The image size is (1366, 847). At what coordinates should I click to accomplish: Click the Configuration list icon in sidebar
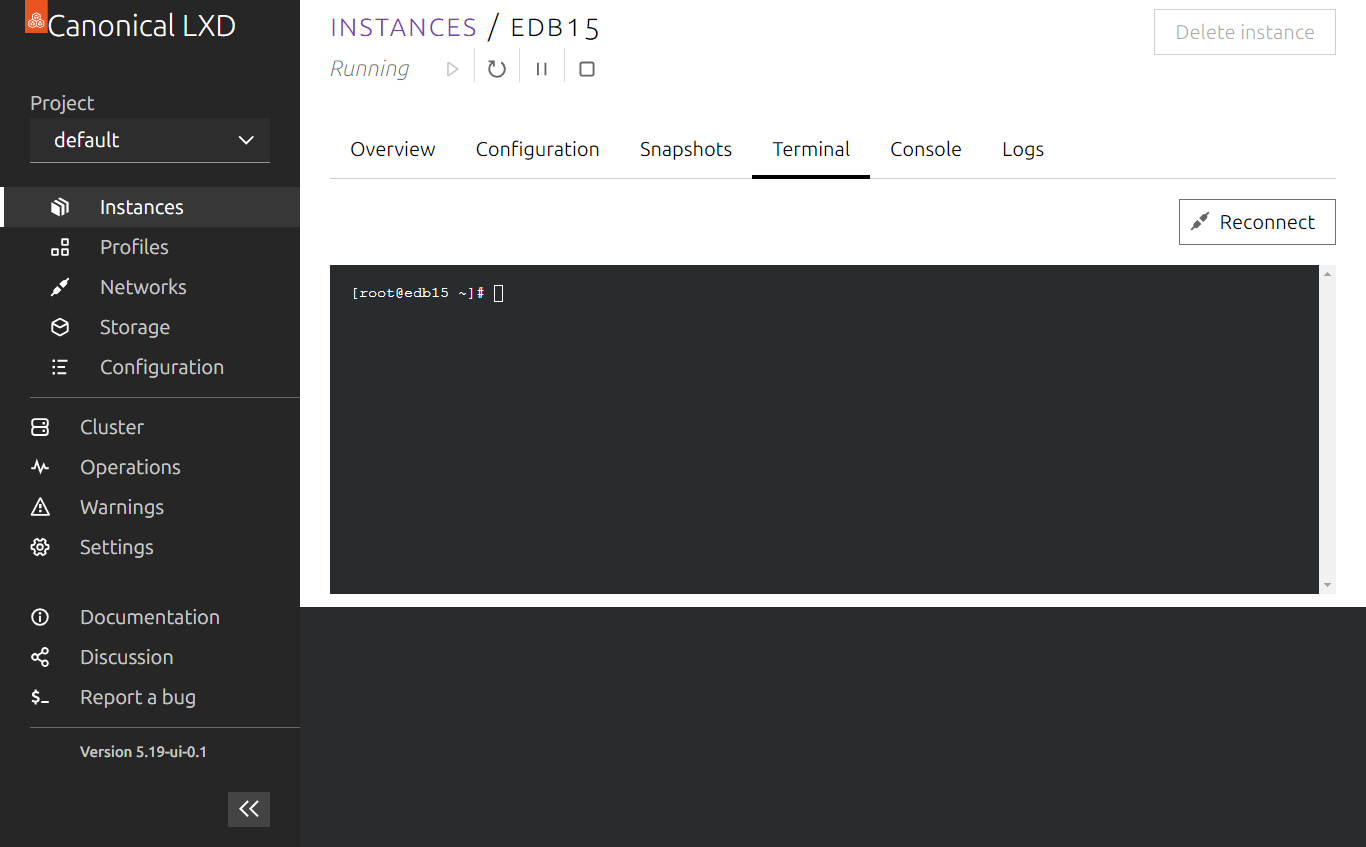(60, 367)
